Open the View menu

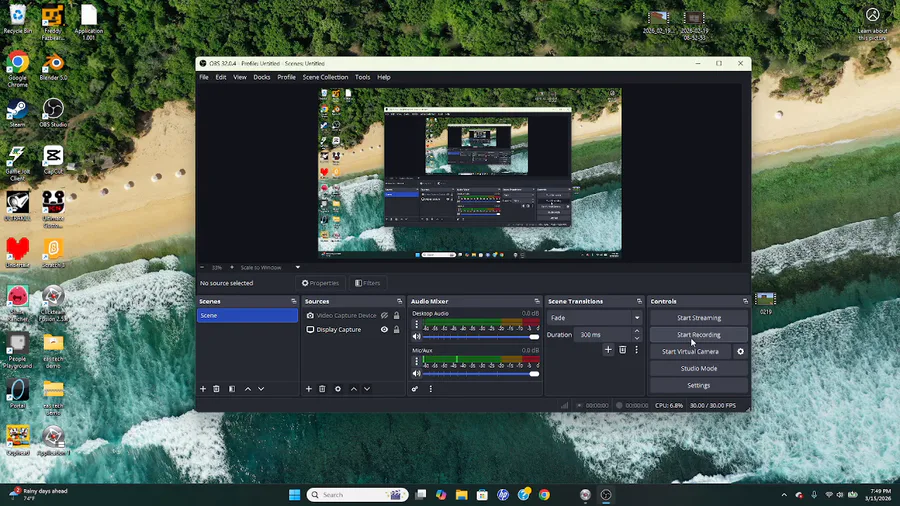240,77
